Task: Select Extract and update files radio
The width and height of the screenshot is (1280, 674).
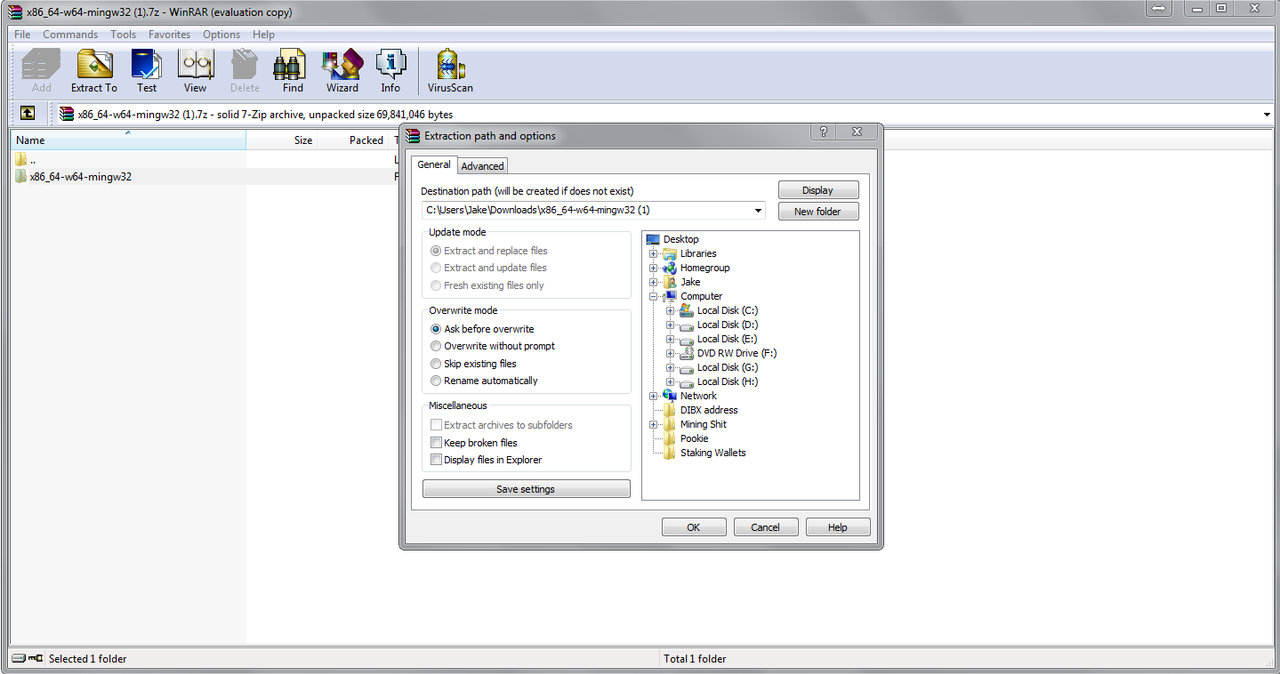Action: (436, 268)
